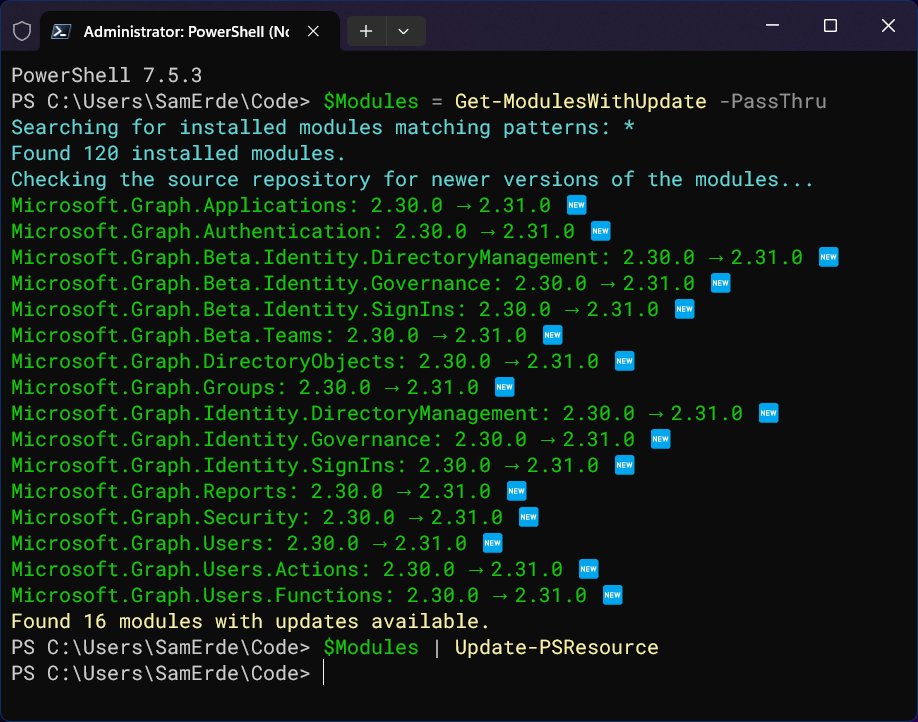The image size is (918, 722).
Task: Click the '$Modules' variable in first command
Action: [x=371, y=101]
